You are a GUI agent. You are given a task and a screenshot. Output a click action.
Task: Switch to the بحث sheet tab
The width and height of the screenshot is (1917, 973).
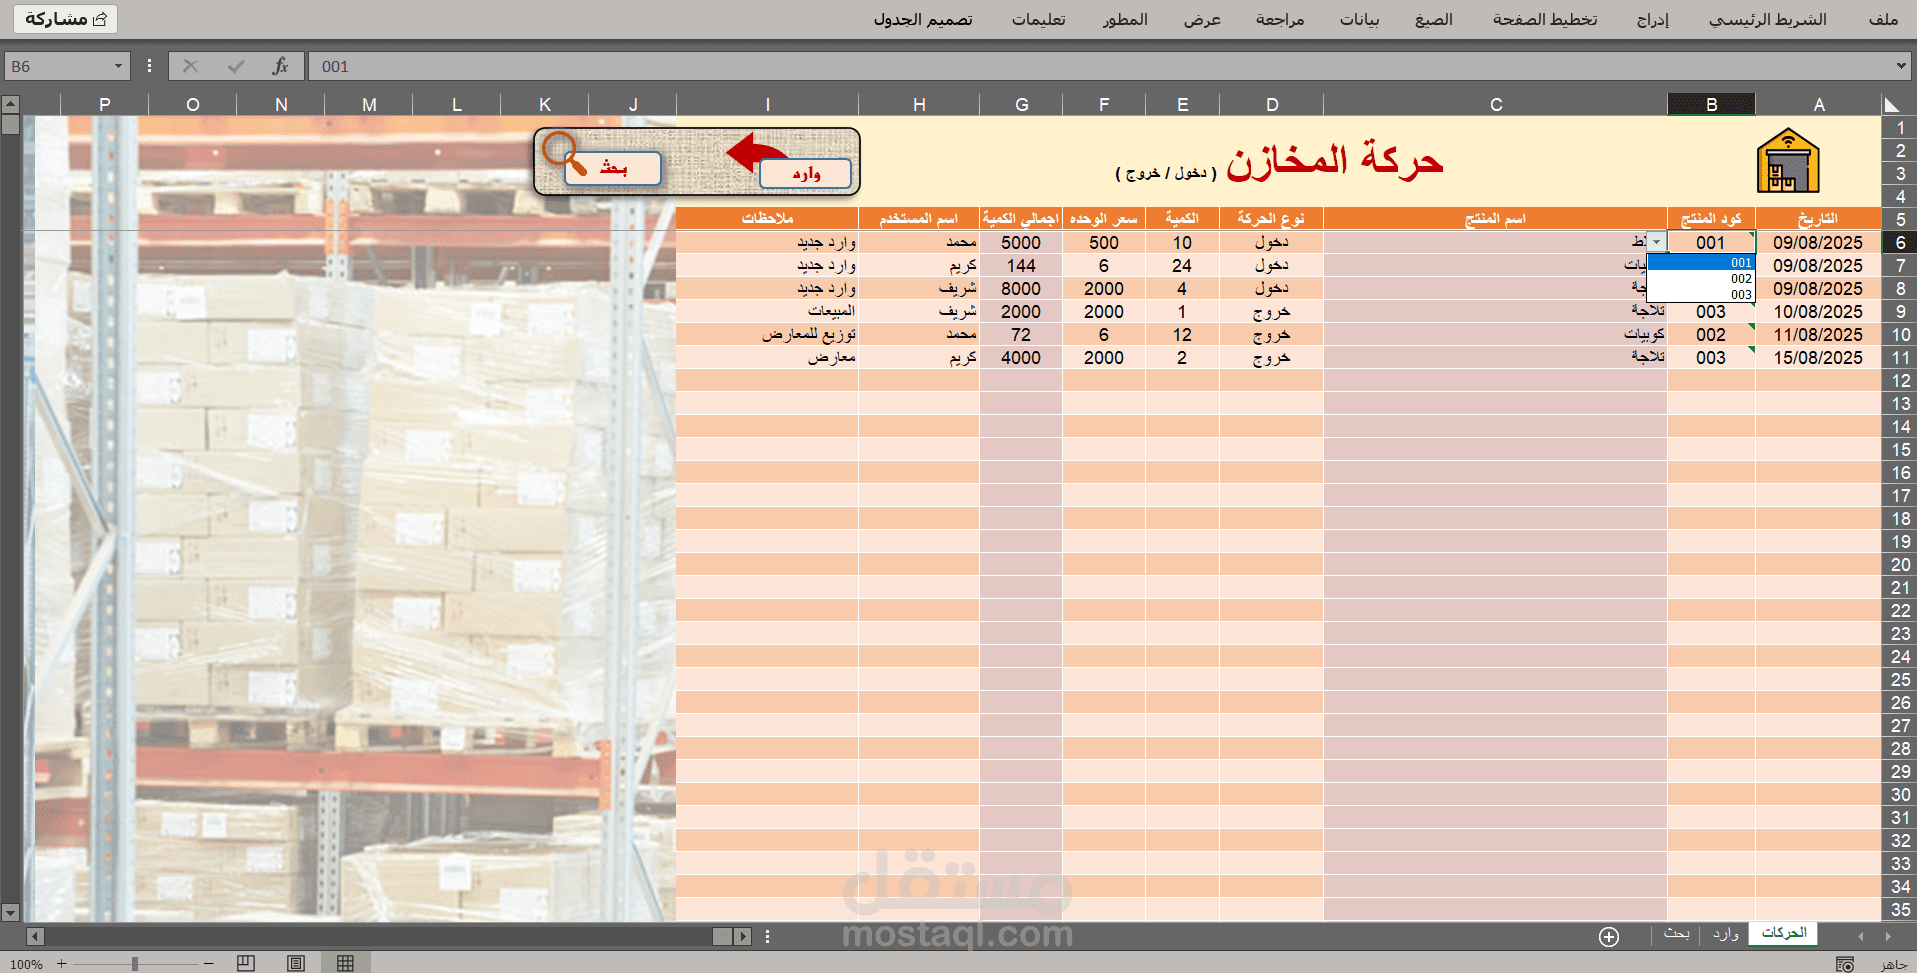[1677, 933]
